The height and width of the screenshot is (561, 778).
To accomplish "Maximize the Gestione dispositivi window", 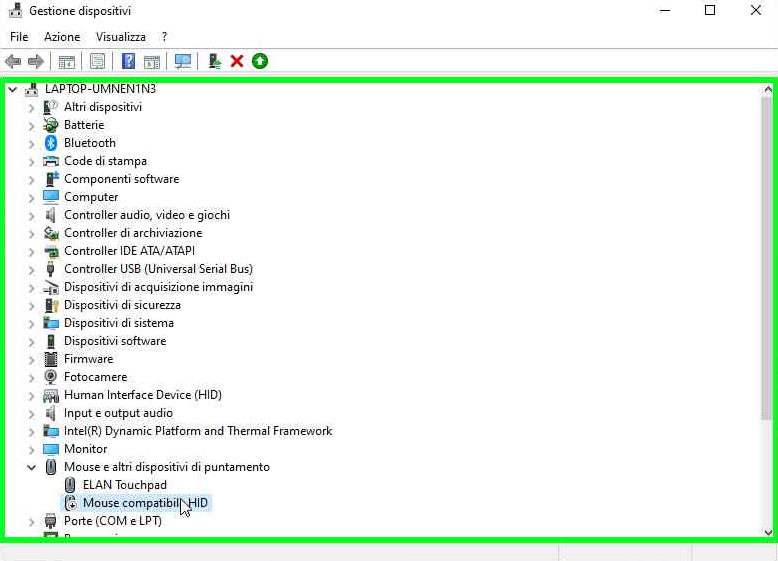I will tap(710, 10).
